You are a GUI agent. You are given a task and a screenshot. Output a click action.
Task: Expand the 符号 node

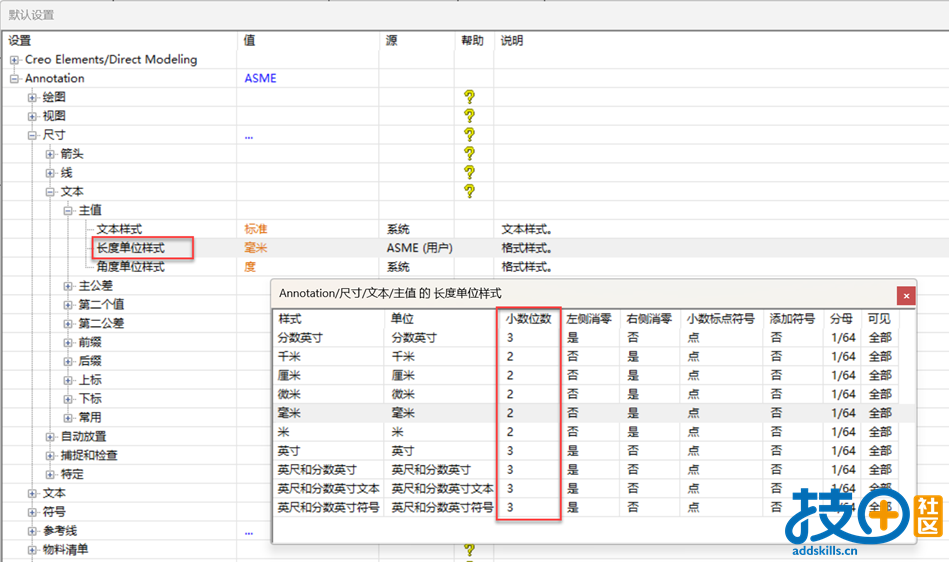(x=32, y=512)
